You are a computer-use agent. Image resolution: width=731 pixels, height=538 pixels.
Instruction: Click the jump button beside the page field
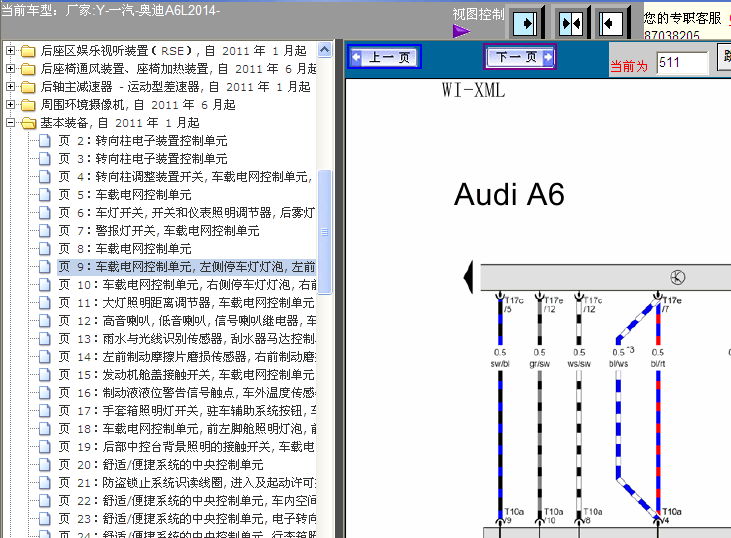[x=725, y=57]
